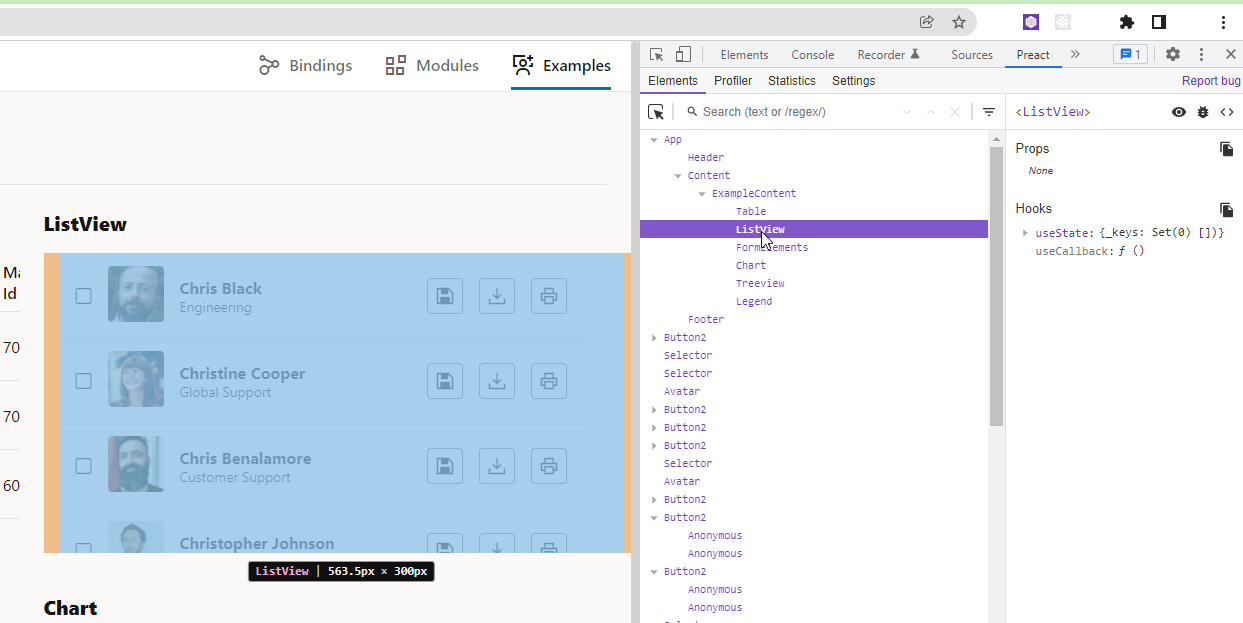Open the Preact component filter menu

point(989,112)
